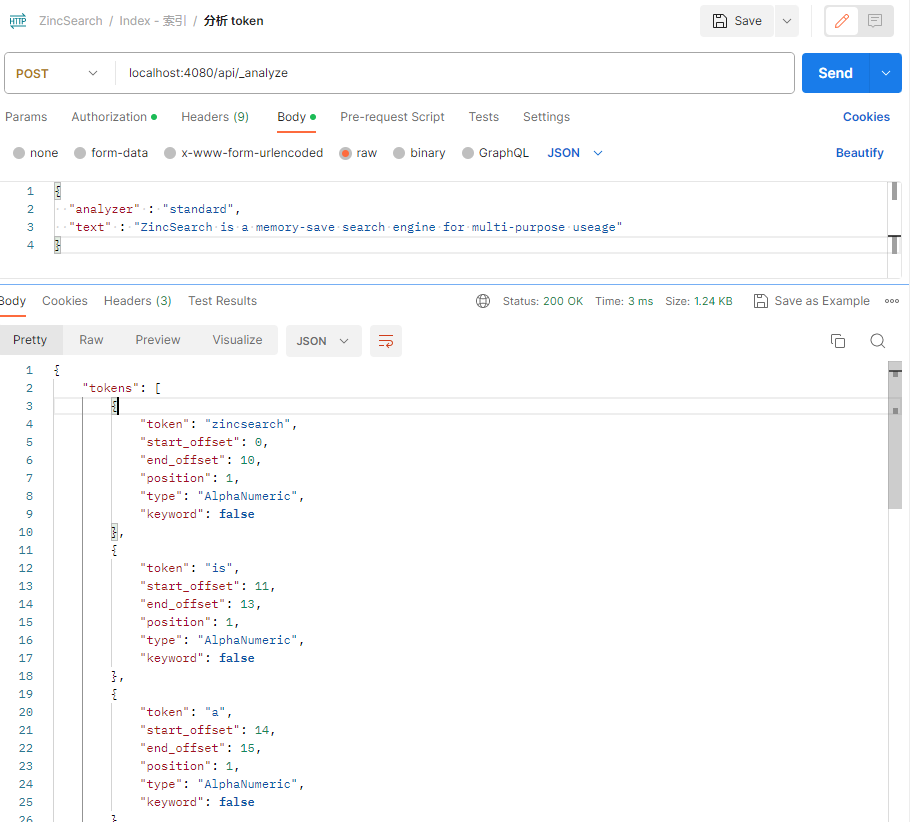Open the response Cookies tab
This screenshot has height=822, width=917.
[65, 301]
